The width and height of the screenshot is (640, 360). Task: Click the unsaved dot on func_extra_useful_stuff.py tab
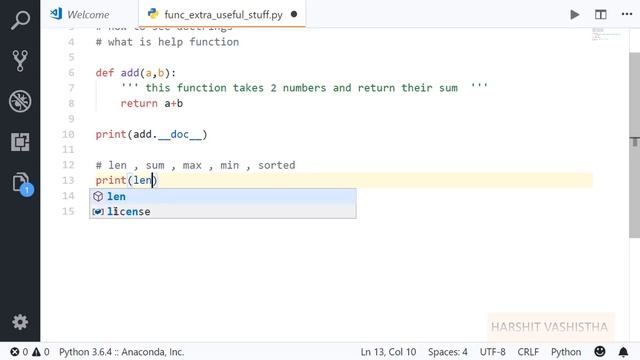coord(294,14)
